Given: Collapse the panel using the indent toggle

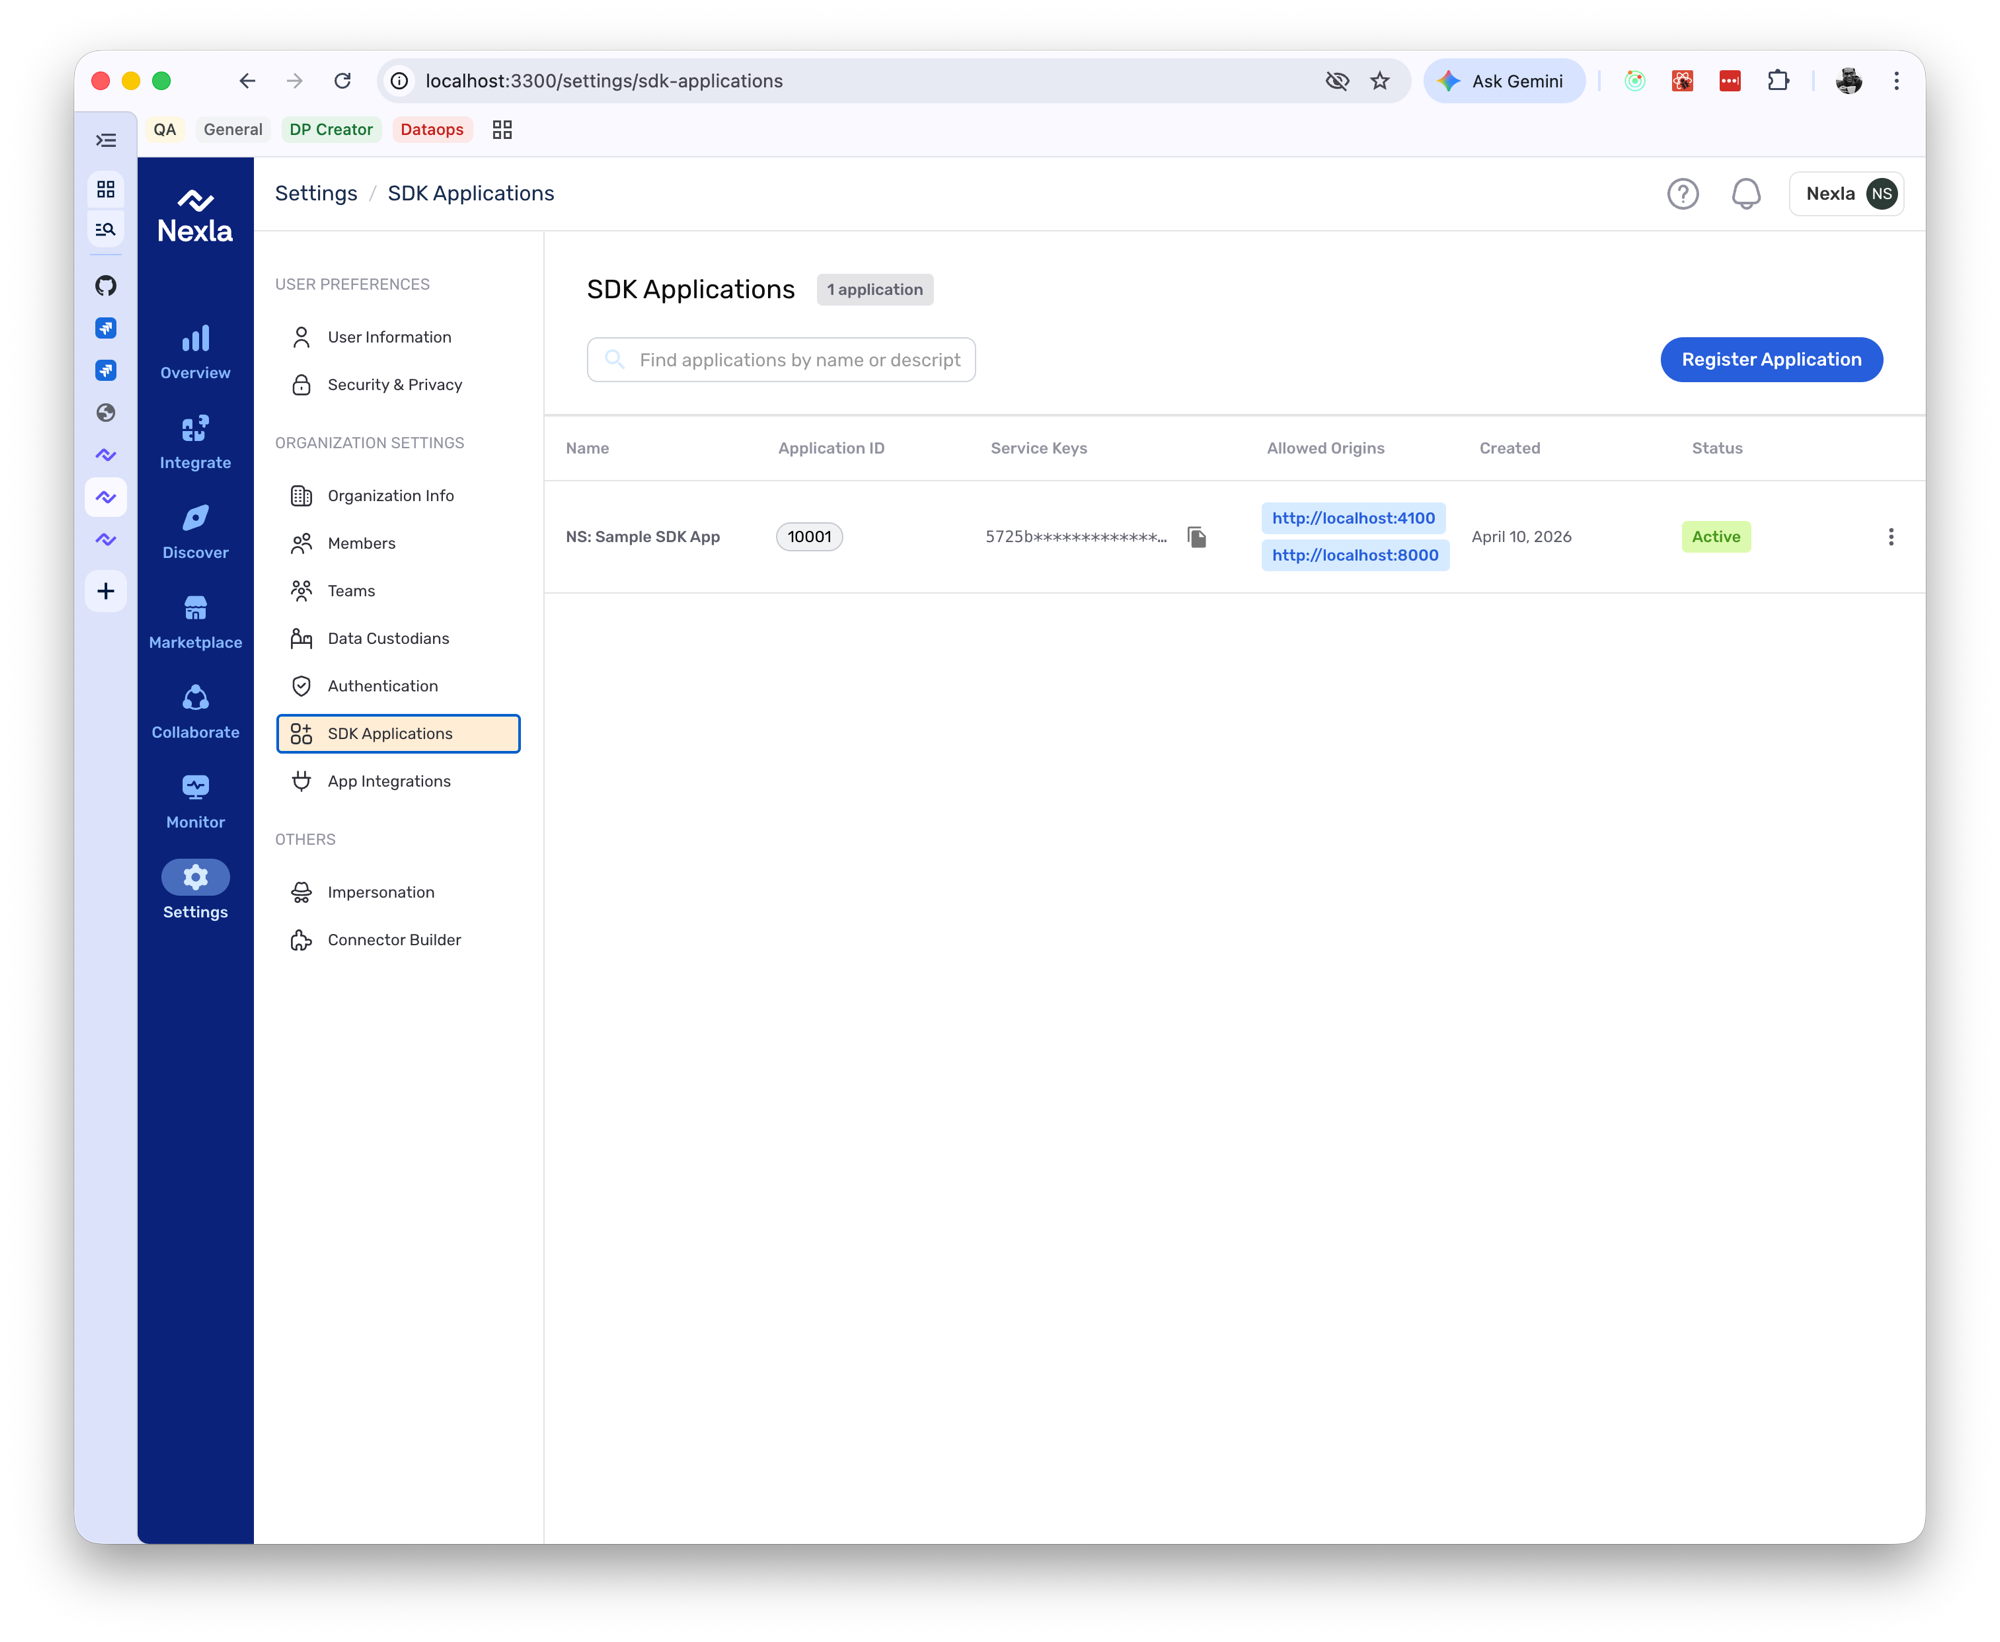Looking at the screenshot, I should (x=105, y=139).
